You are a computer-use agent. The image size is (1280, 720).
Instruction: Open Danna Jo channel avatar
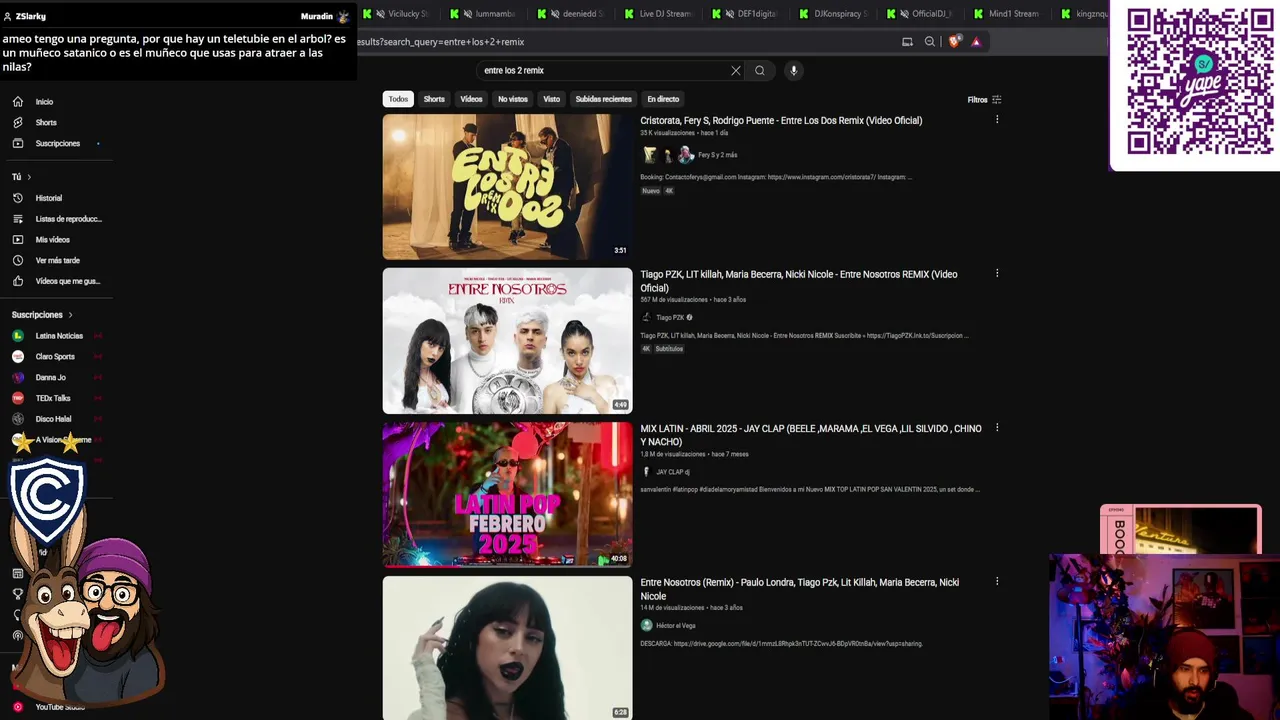coord(18,377)
